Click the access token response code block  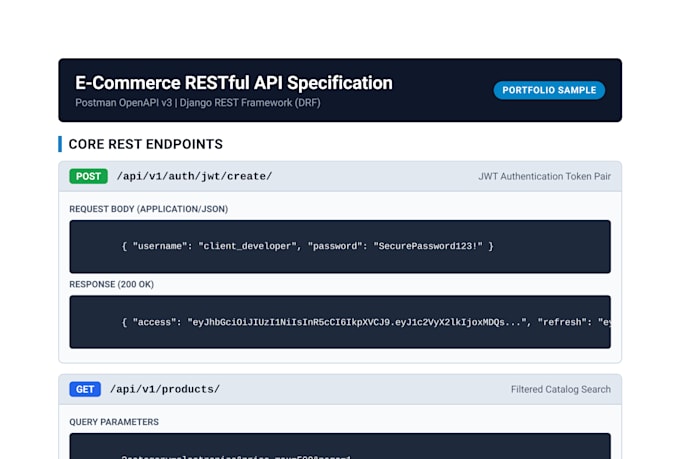[340, 322]
